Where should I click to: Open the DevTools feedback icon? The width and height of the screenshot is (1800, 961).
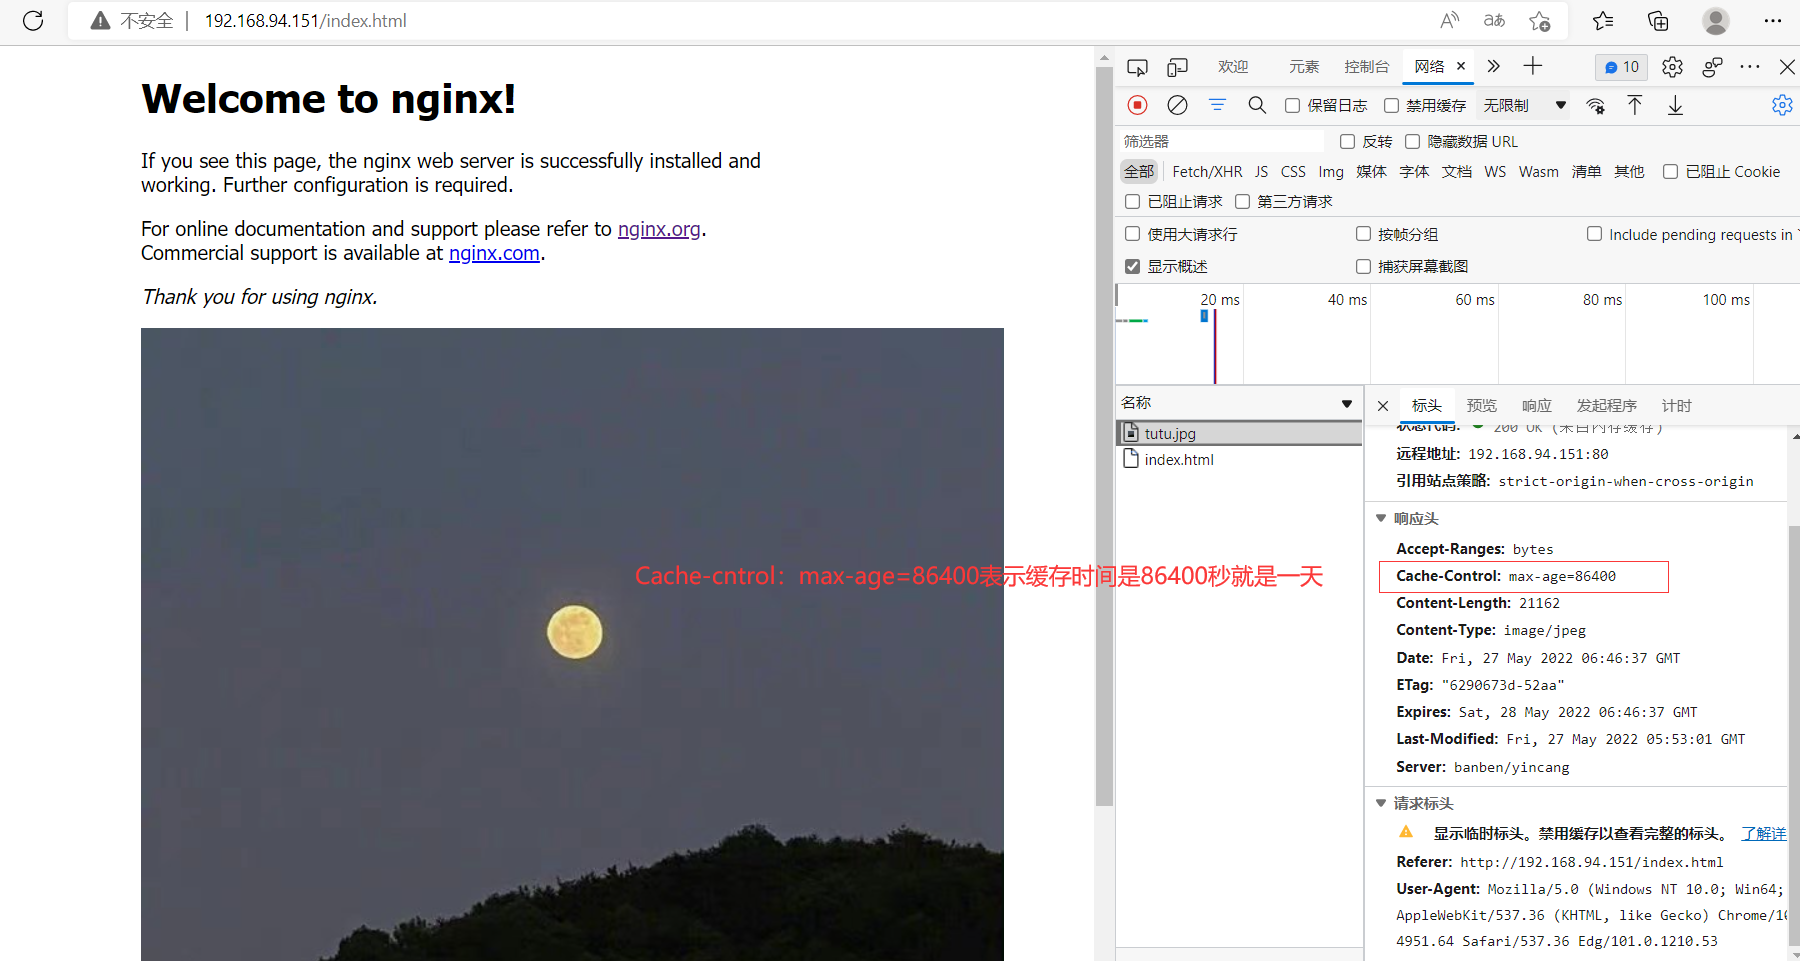[1713, 67]
